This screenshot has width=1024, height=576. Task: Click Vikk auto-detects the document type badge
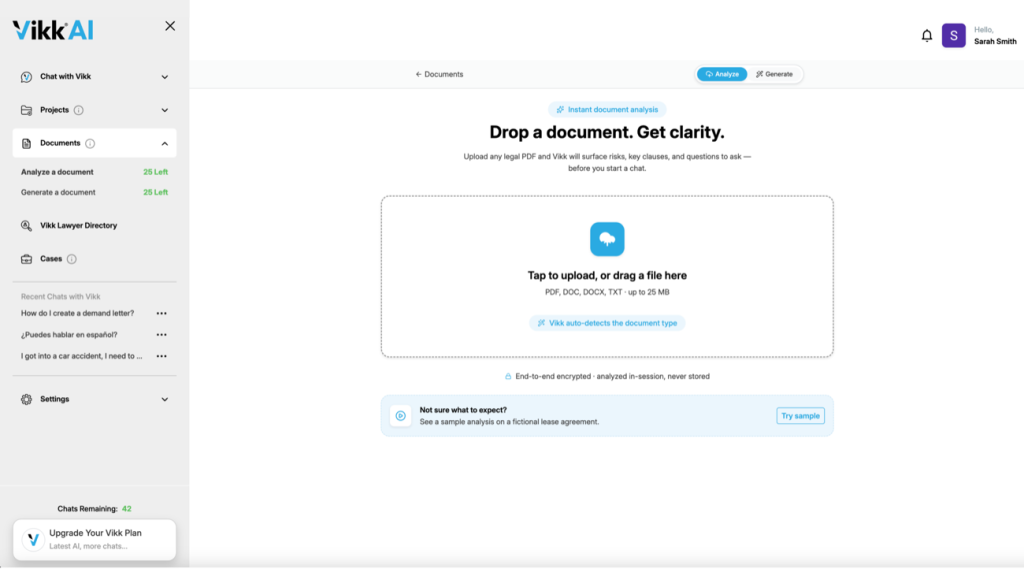click(x=607, y=323)
